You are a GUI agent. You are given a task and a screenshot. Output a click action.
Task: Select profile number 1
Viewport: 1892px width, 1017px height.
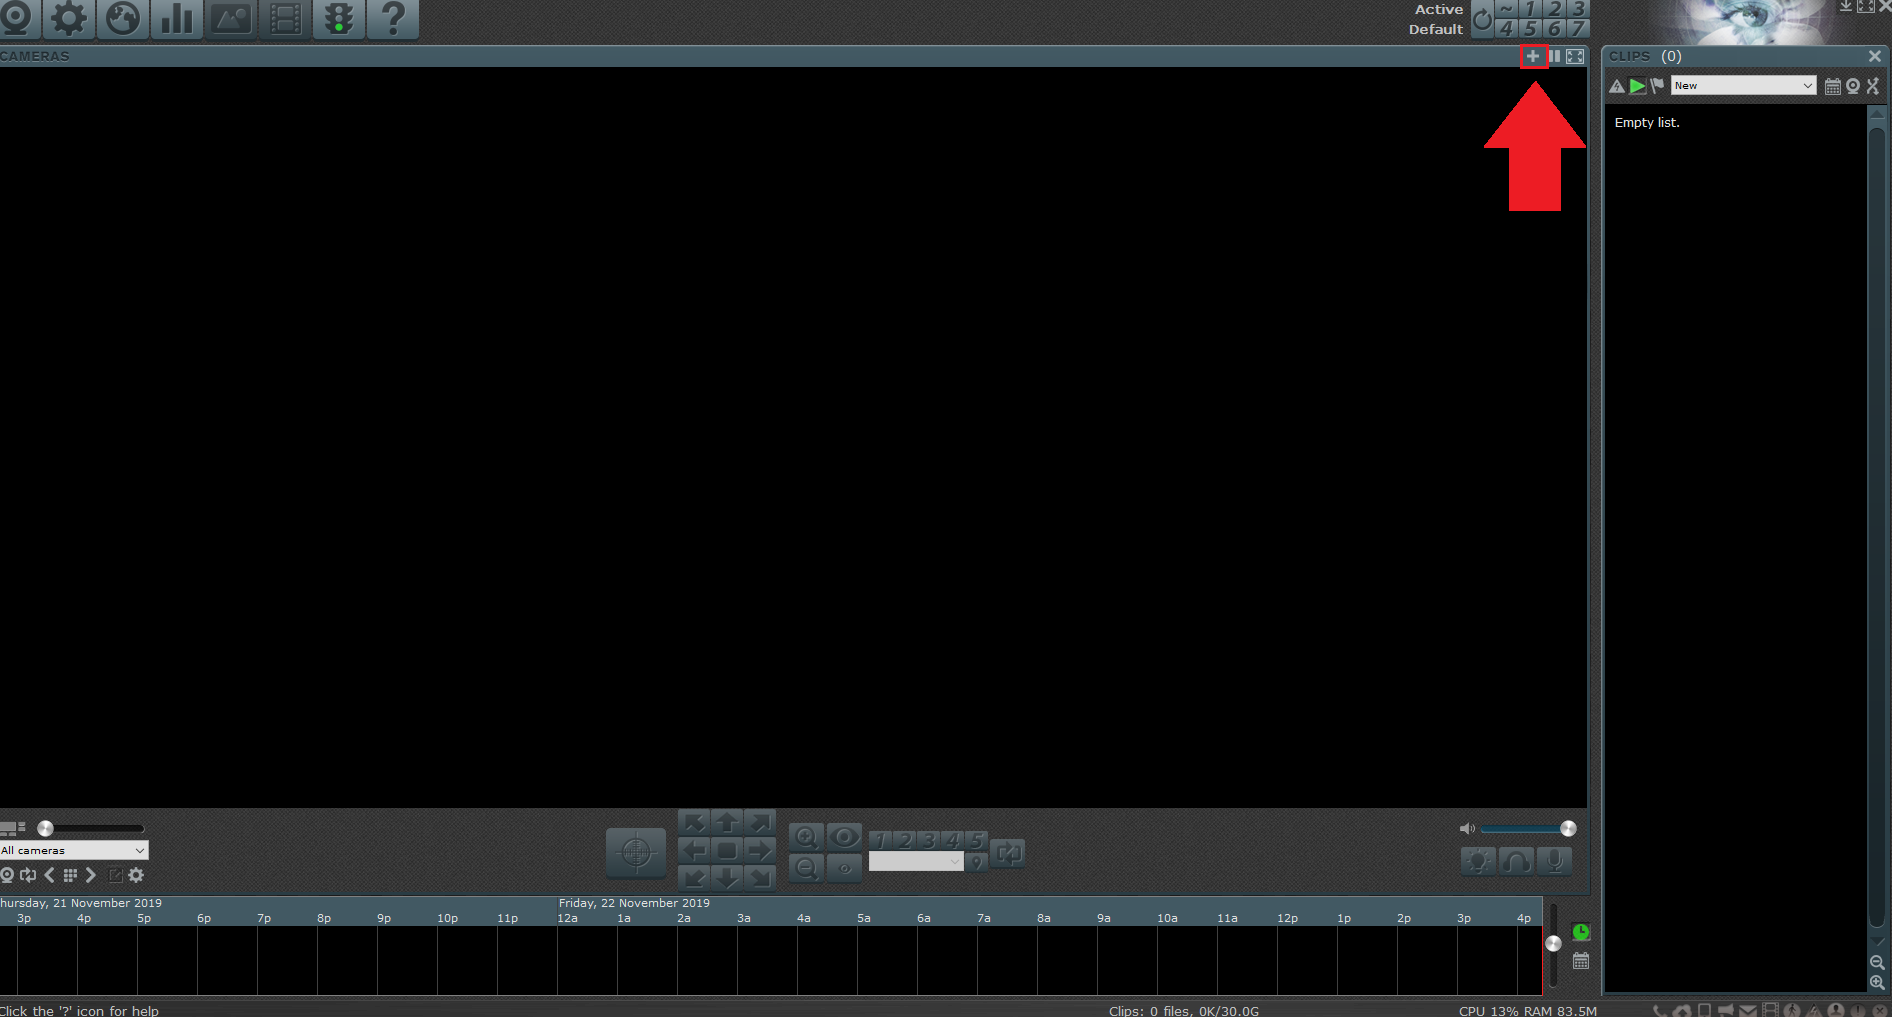[x=1530, y=9]
